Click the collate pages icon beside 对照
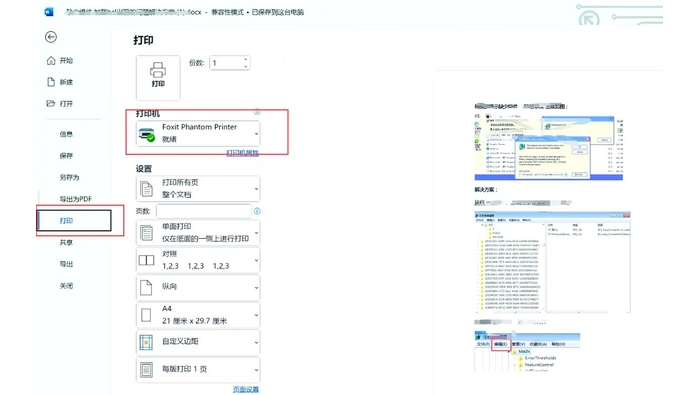The width and height of the screenshot is (700, 395). (x=146, y=260)
